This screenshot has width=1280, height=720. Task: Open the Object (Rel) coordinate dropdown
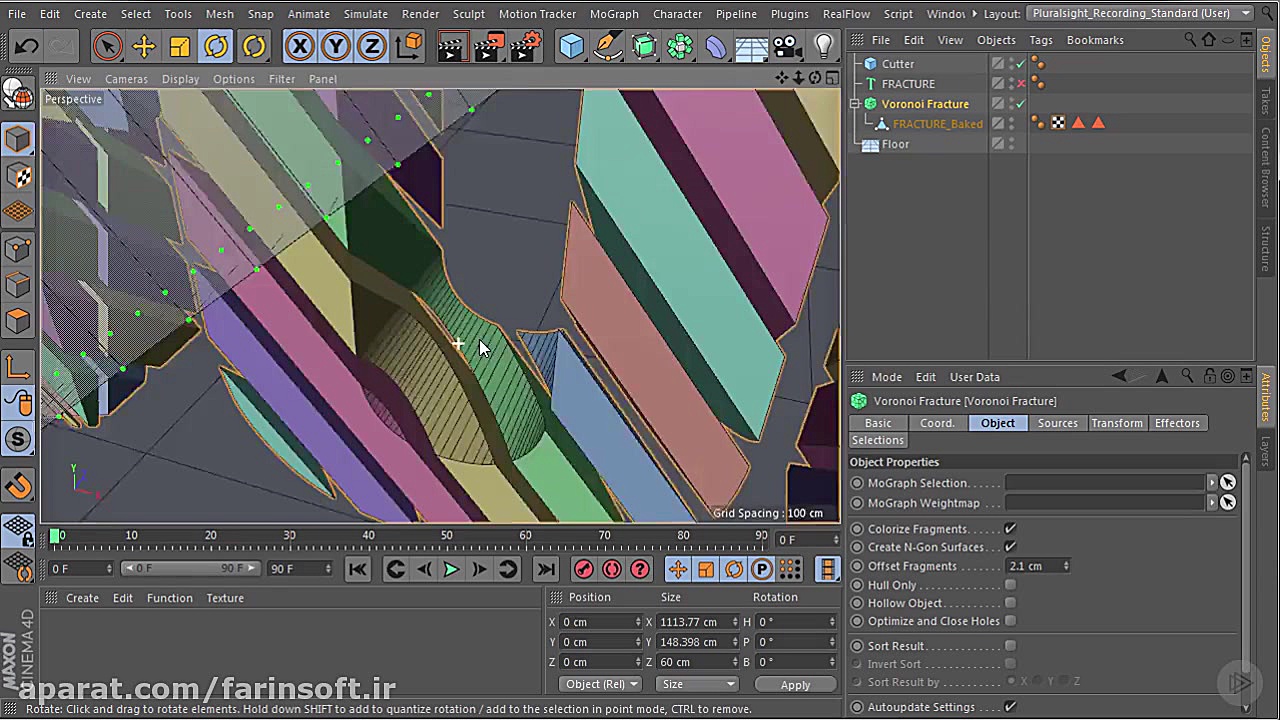tap(599, 684)
